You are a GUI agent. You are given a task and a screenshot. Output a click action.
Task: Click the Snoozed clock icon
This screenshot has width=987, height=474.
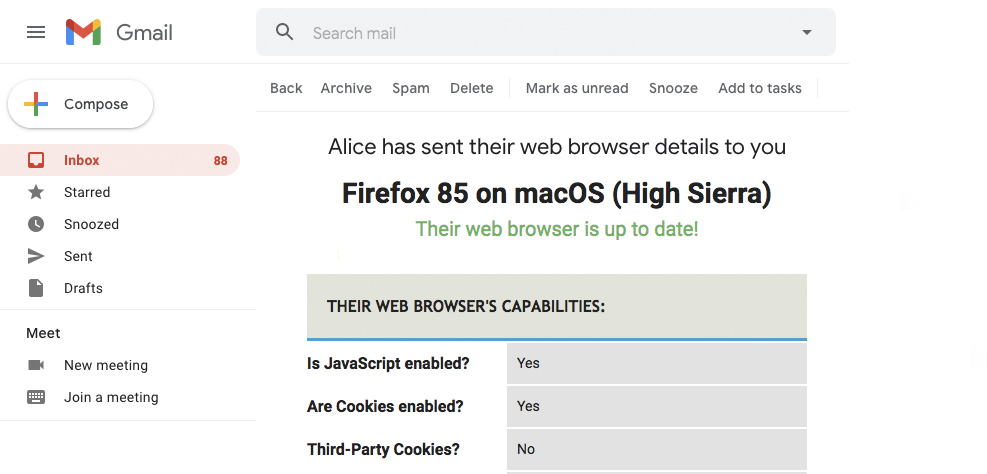pyautogui.click(x=36, y=224)
